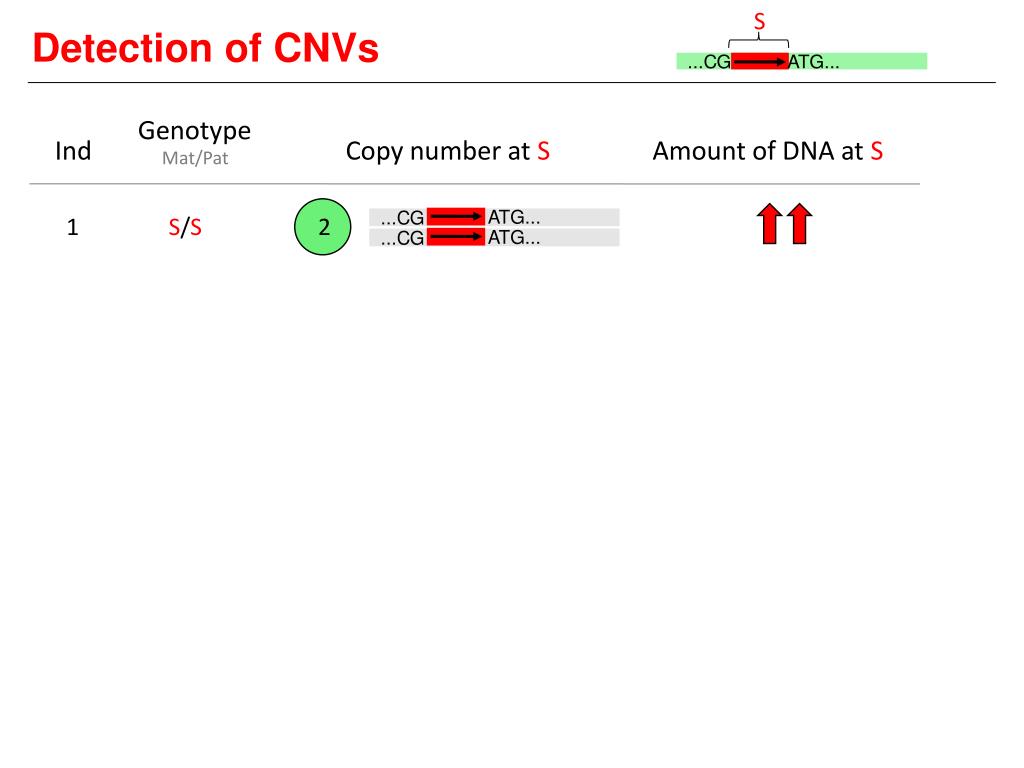Select the red arrow segment in green reference sequence
The width and height of the screenshot is (1024, 768).
[x=760, y=61]
